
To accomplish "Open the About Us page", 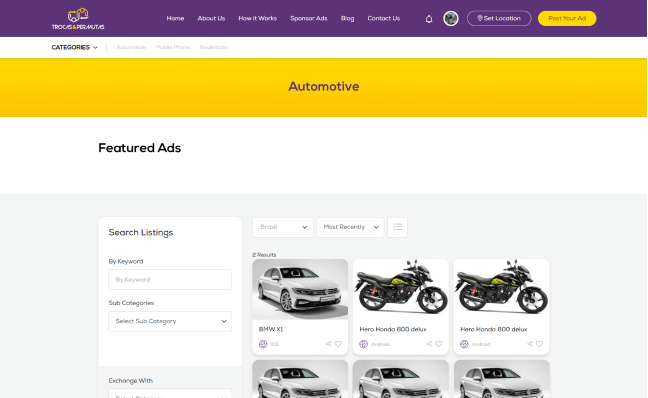I will (x=211, y=18).
